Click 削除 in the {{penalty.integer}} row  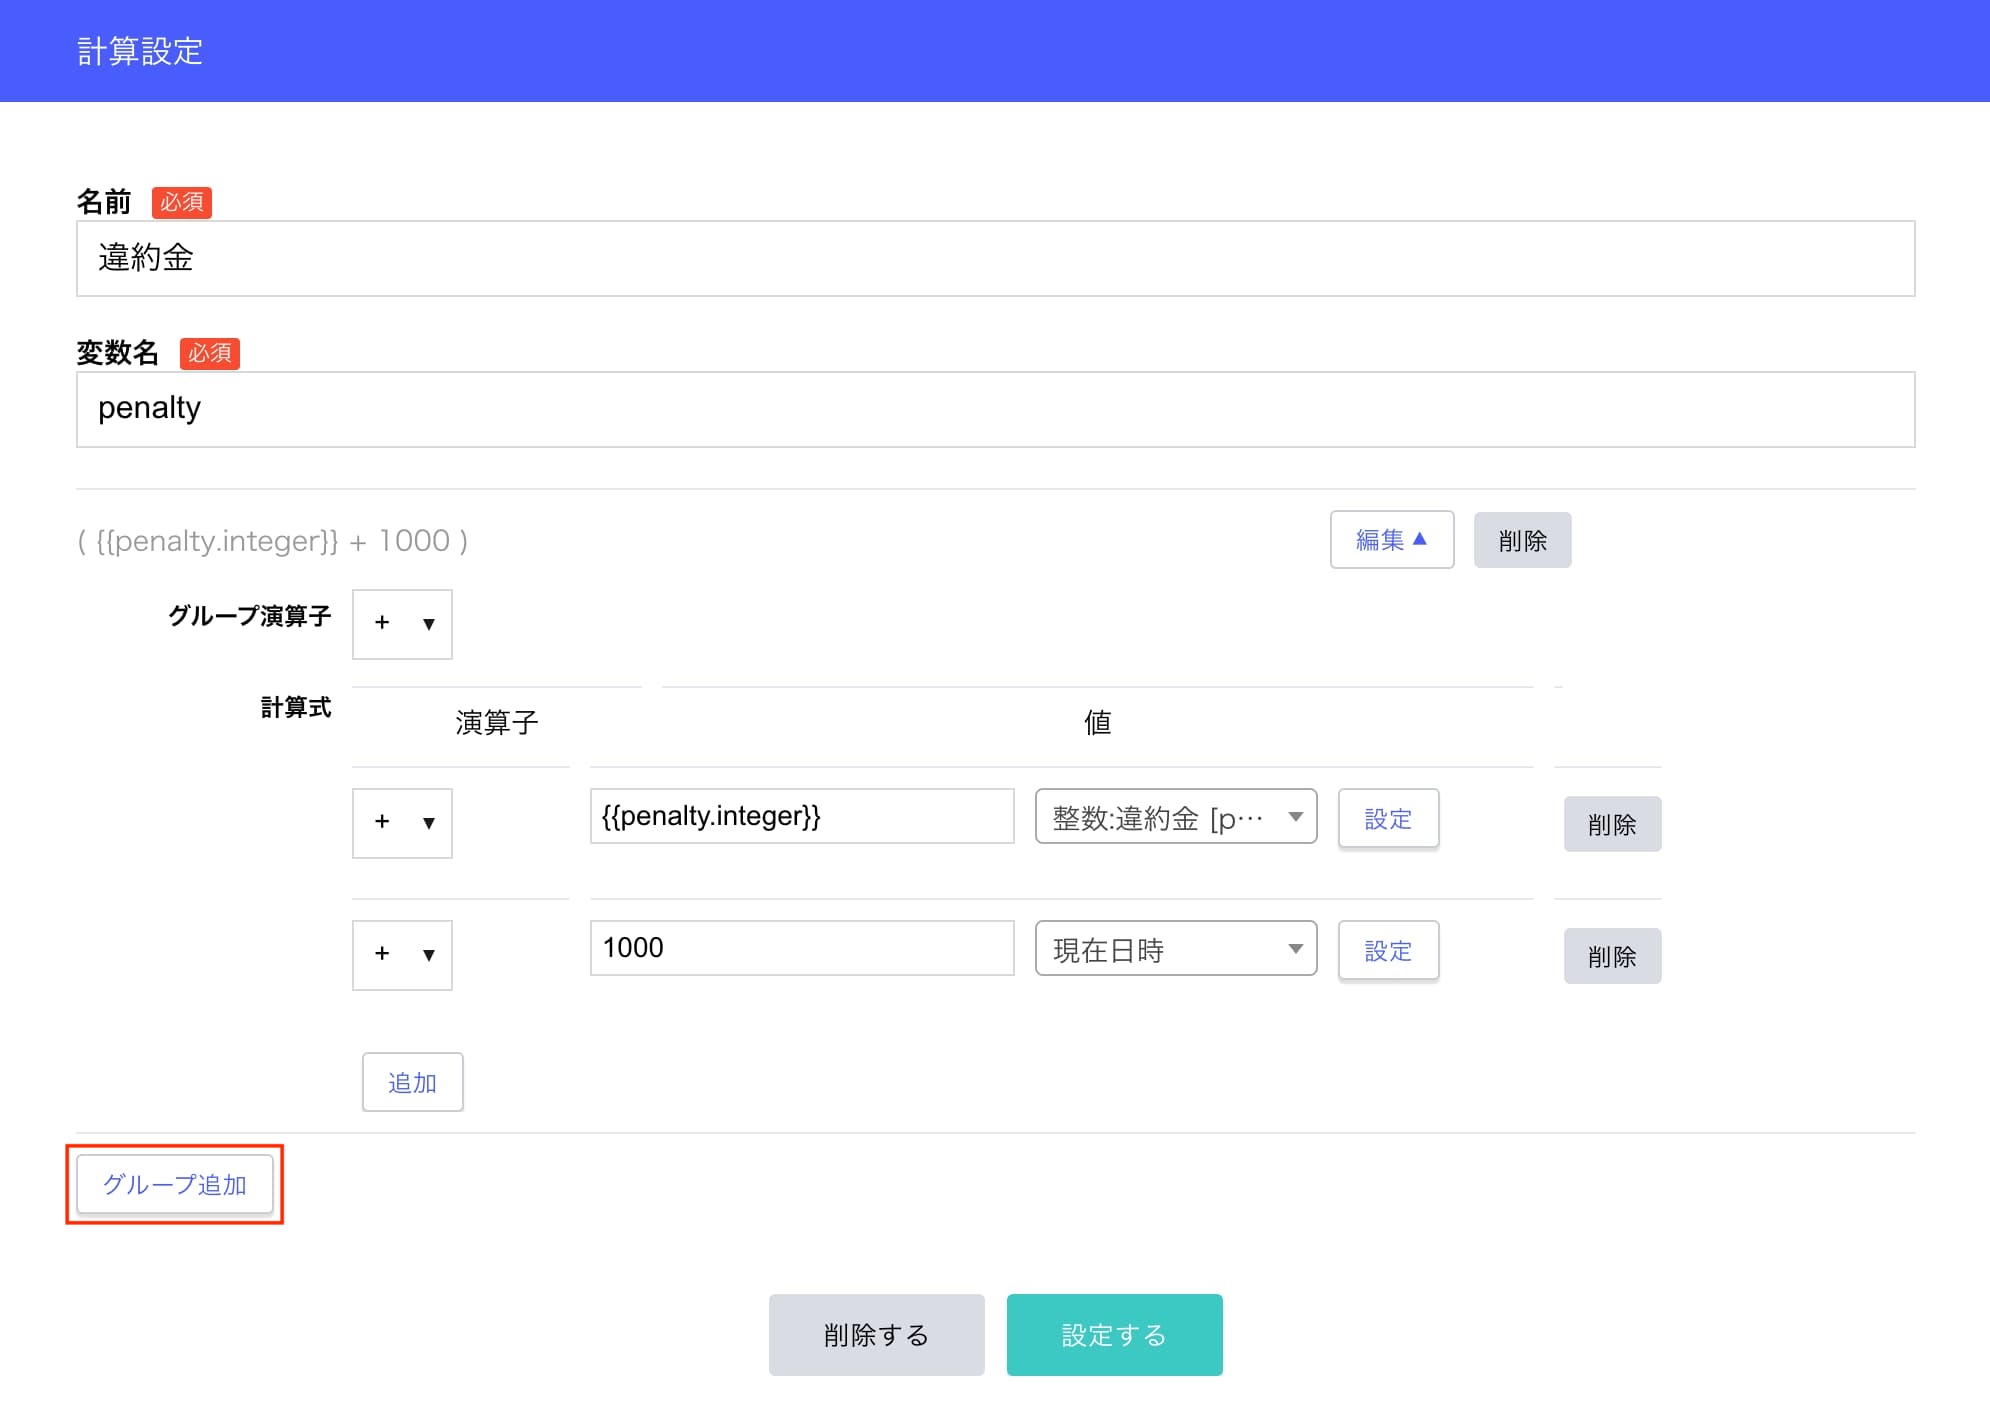[x=1612, y=824]
